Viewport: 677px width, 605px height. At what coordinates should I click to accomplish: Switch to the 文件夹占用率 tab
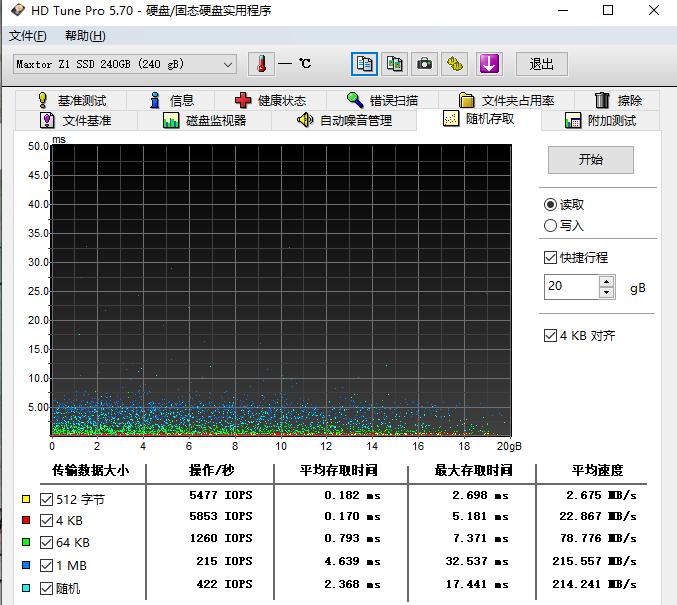(x=506, y=100)
